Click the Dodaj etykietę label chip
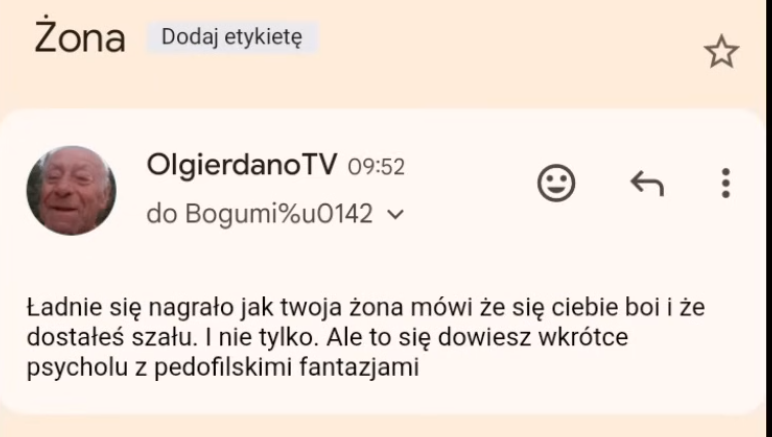772x437 pixels. click(232, 37)
